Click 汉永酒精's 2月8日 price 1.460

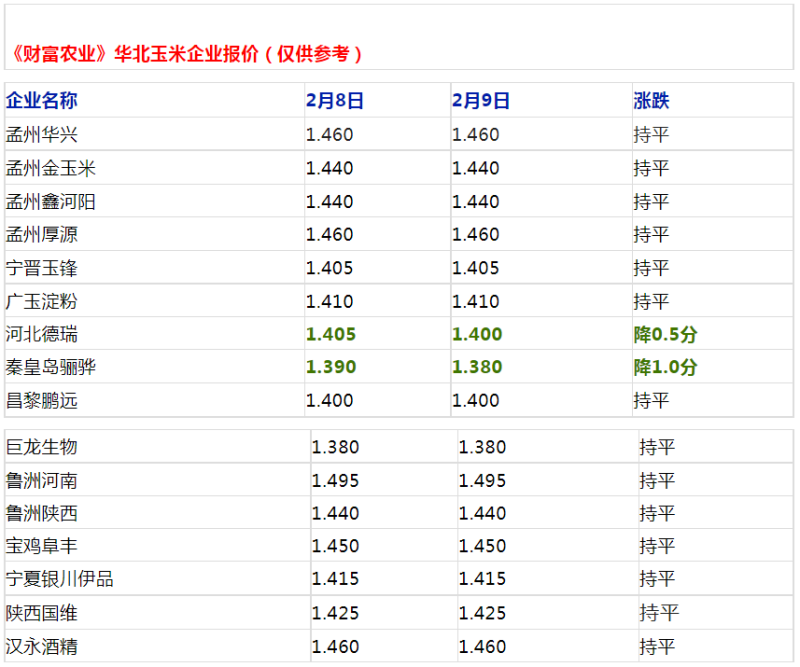[x=336, y=647]
